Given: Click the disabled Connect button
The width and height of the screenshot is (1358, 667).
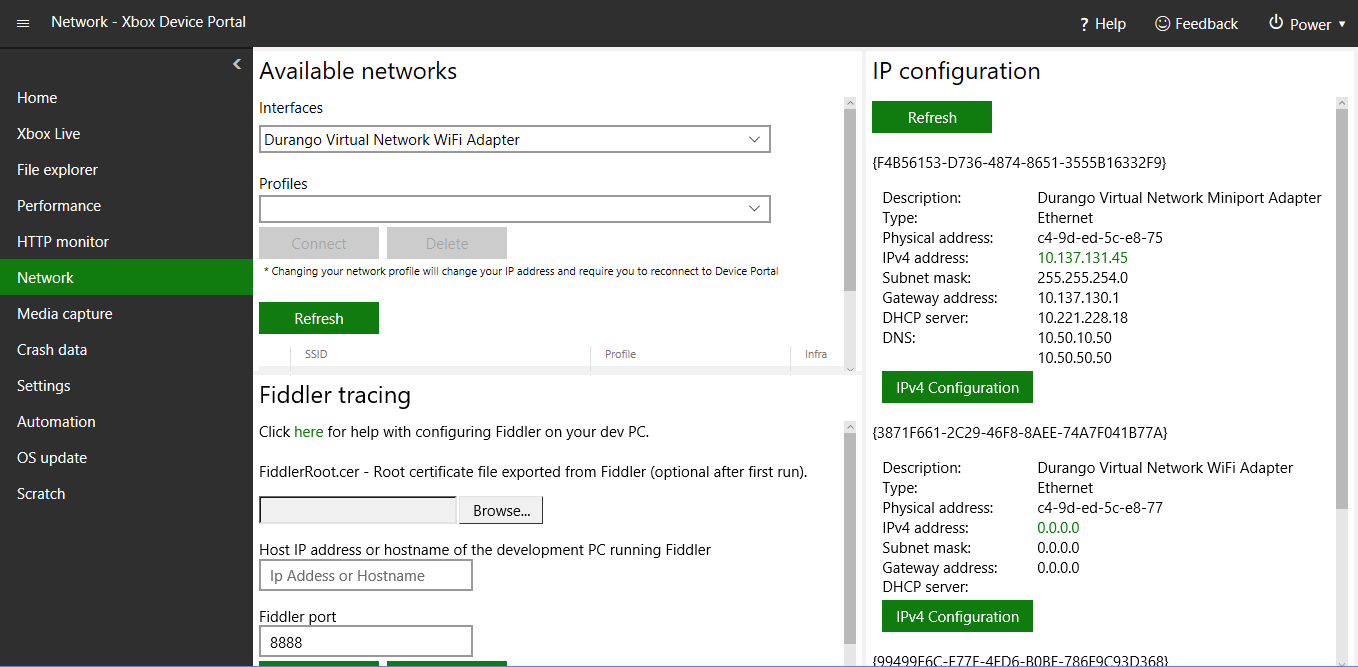Looking at the screenshot, I should pyautogui.click(x=319, y=243).
